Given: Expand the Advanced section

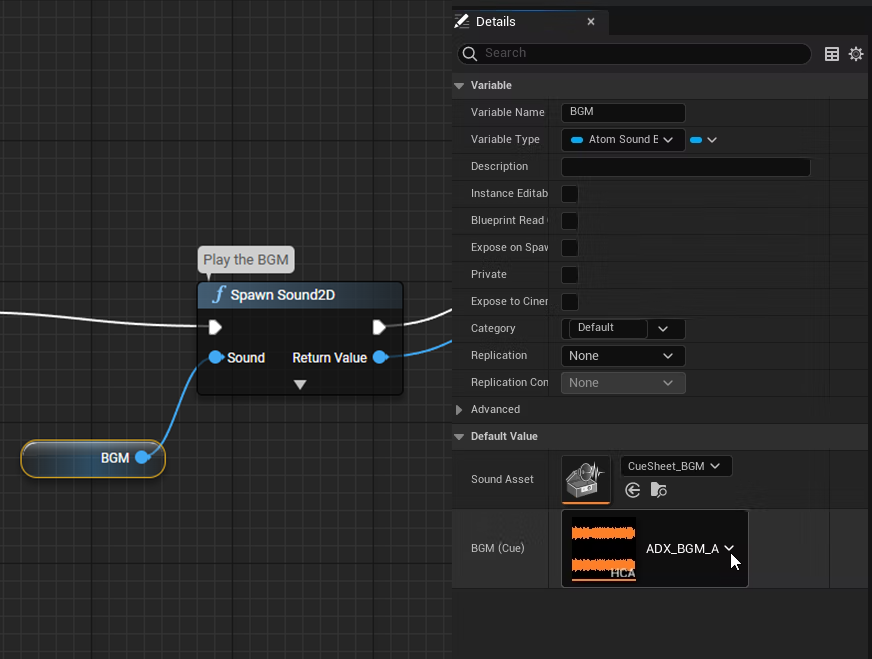Looking at the screenshot, I should point(460,410).
